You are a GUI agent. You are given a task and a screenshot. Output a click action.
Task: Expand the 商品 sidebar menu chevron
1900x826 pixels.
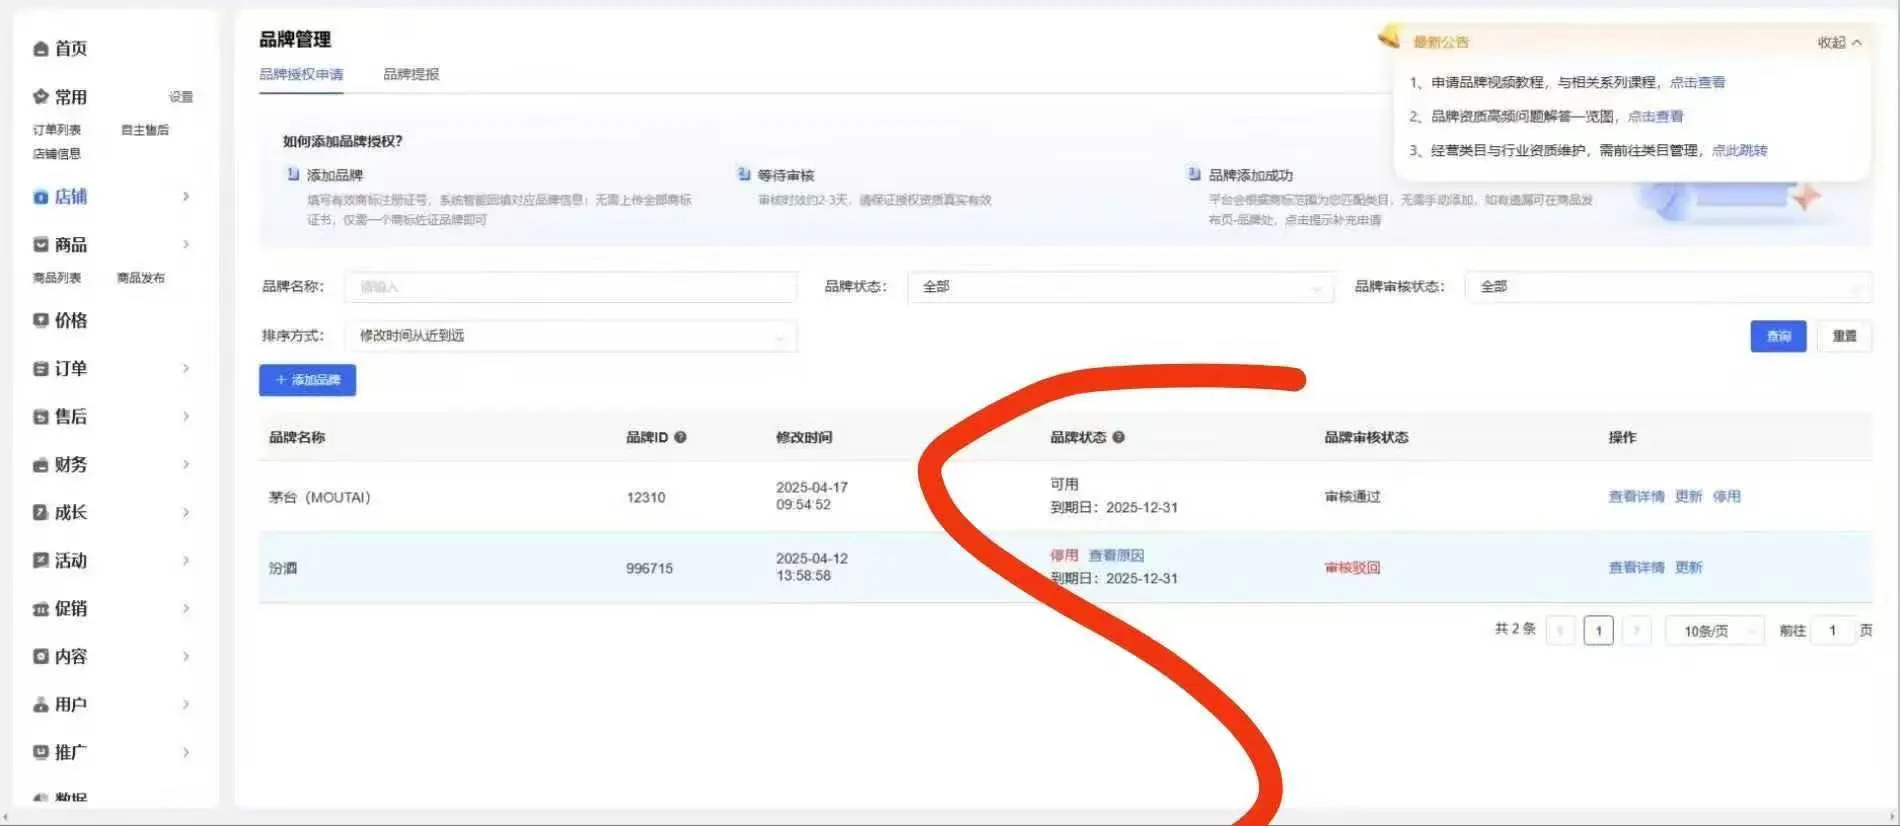(x=186, y=245)
